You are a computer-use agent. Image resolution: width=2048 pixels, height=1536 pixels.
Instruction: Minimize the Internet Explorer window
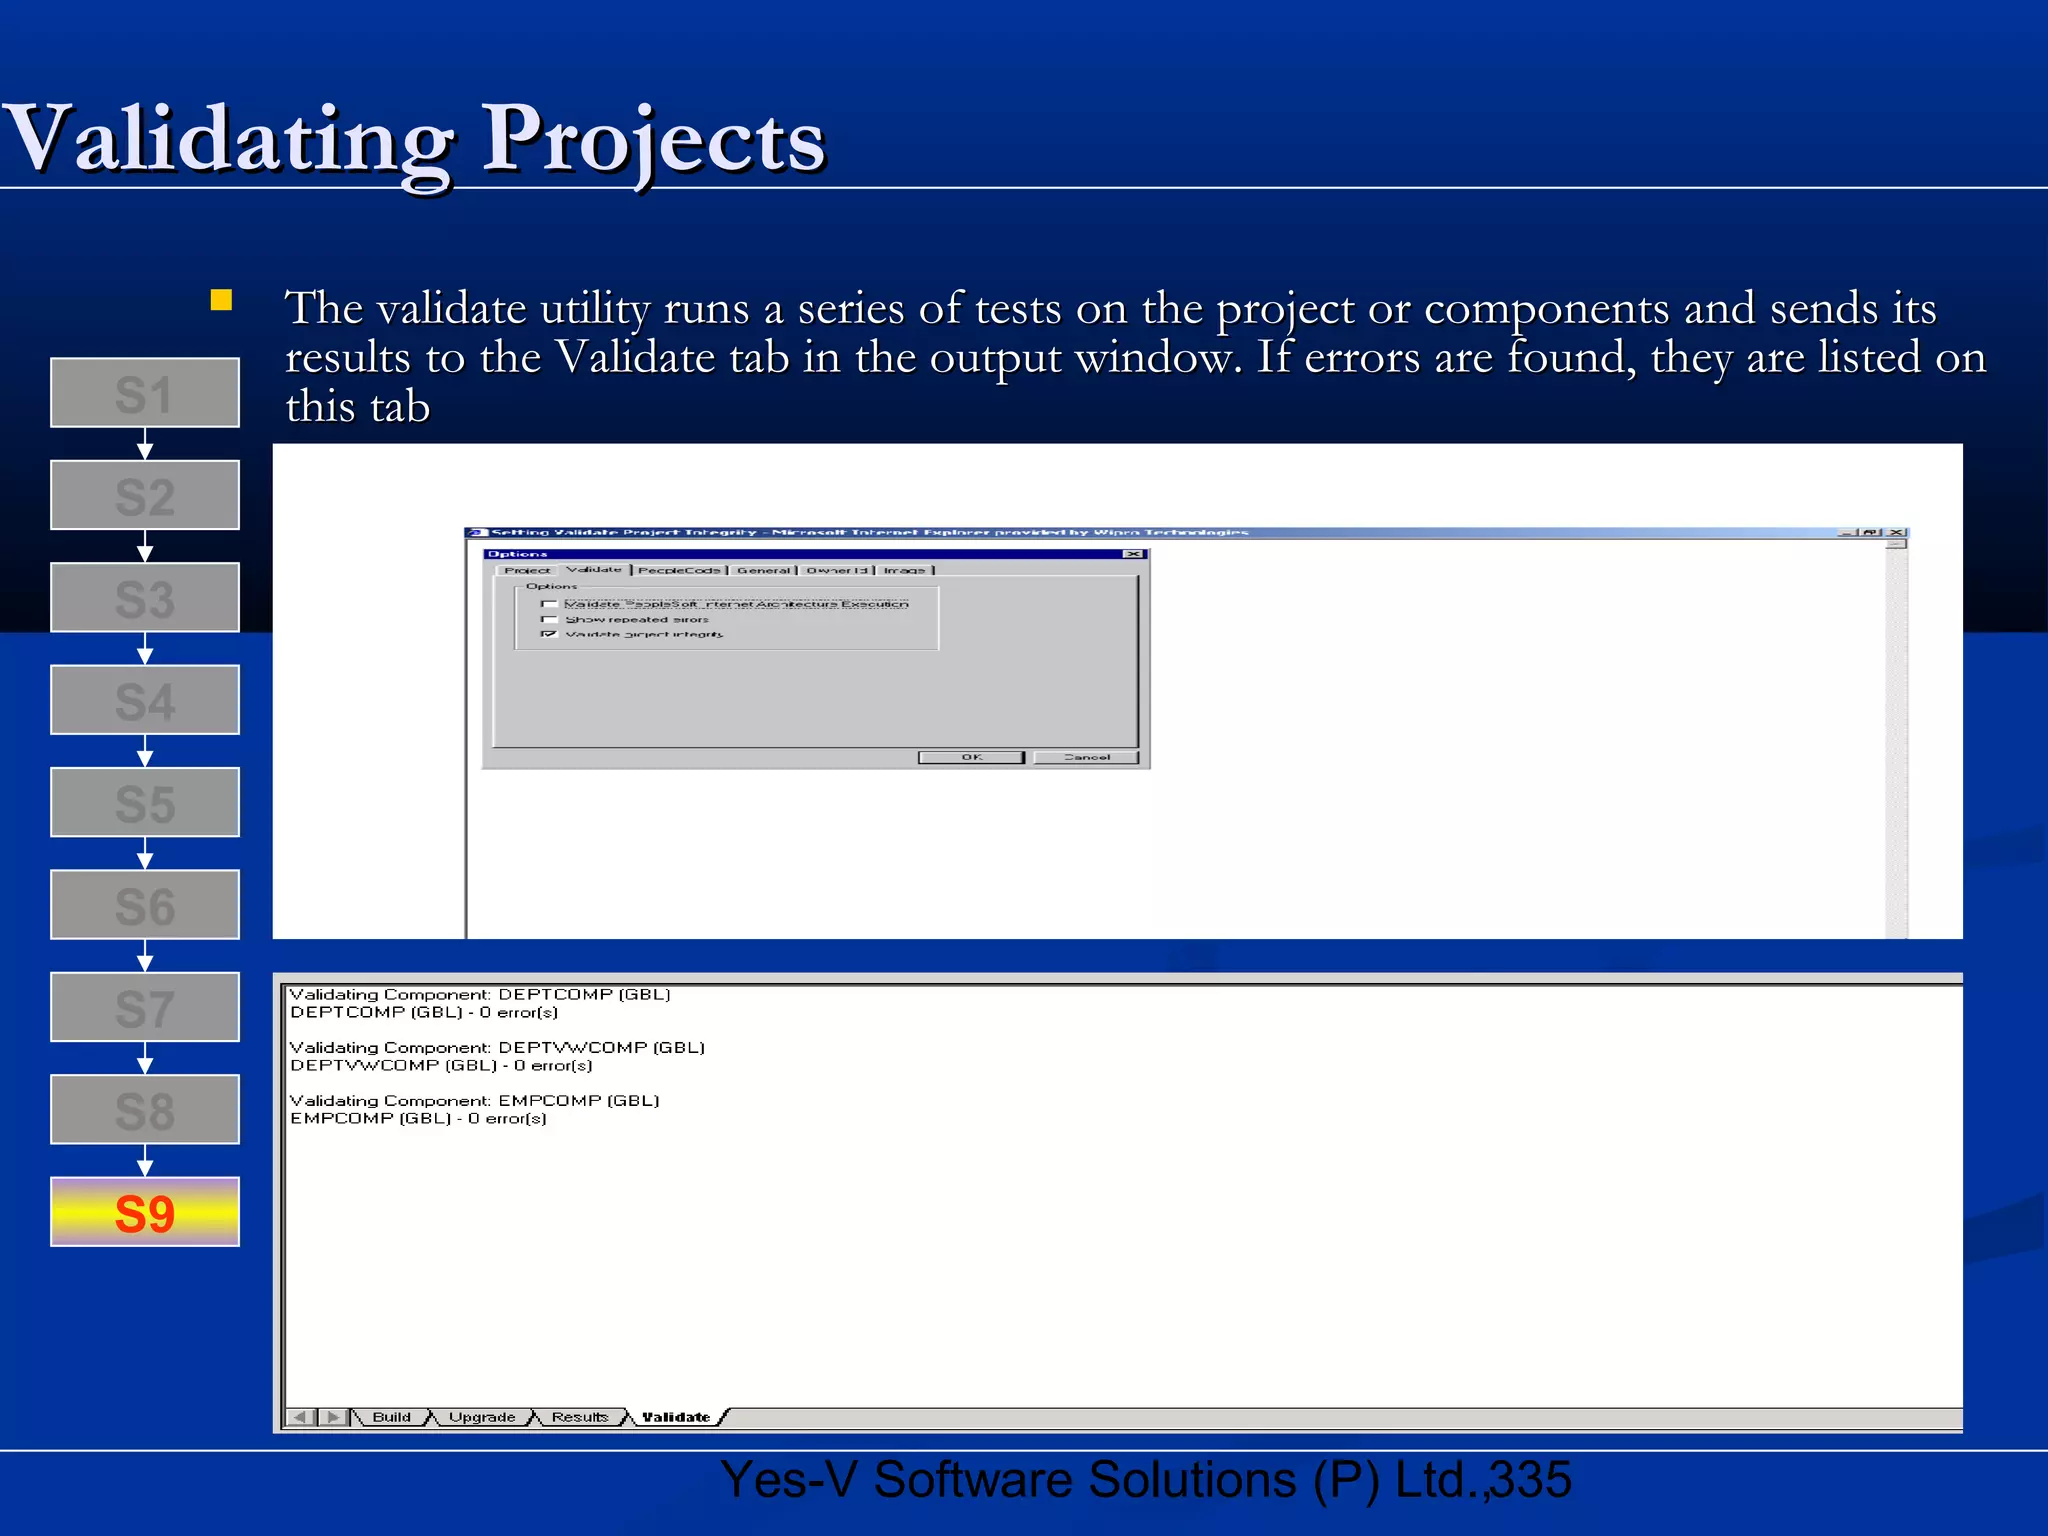(1848, 532)
